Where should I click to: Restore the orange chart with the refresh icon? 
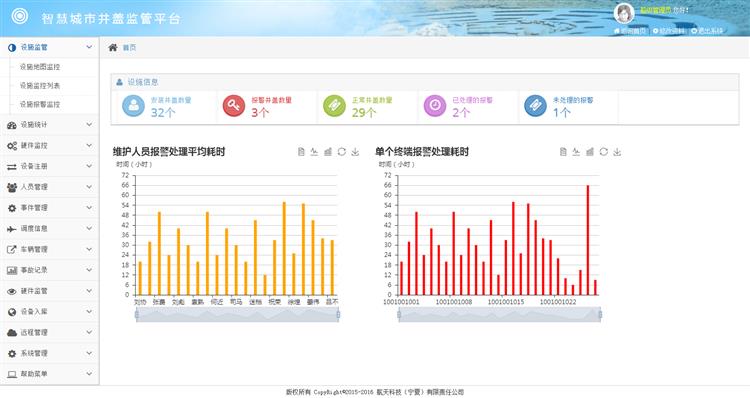(342, 152)
